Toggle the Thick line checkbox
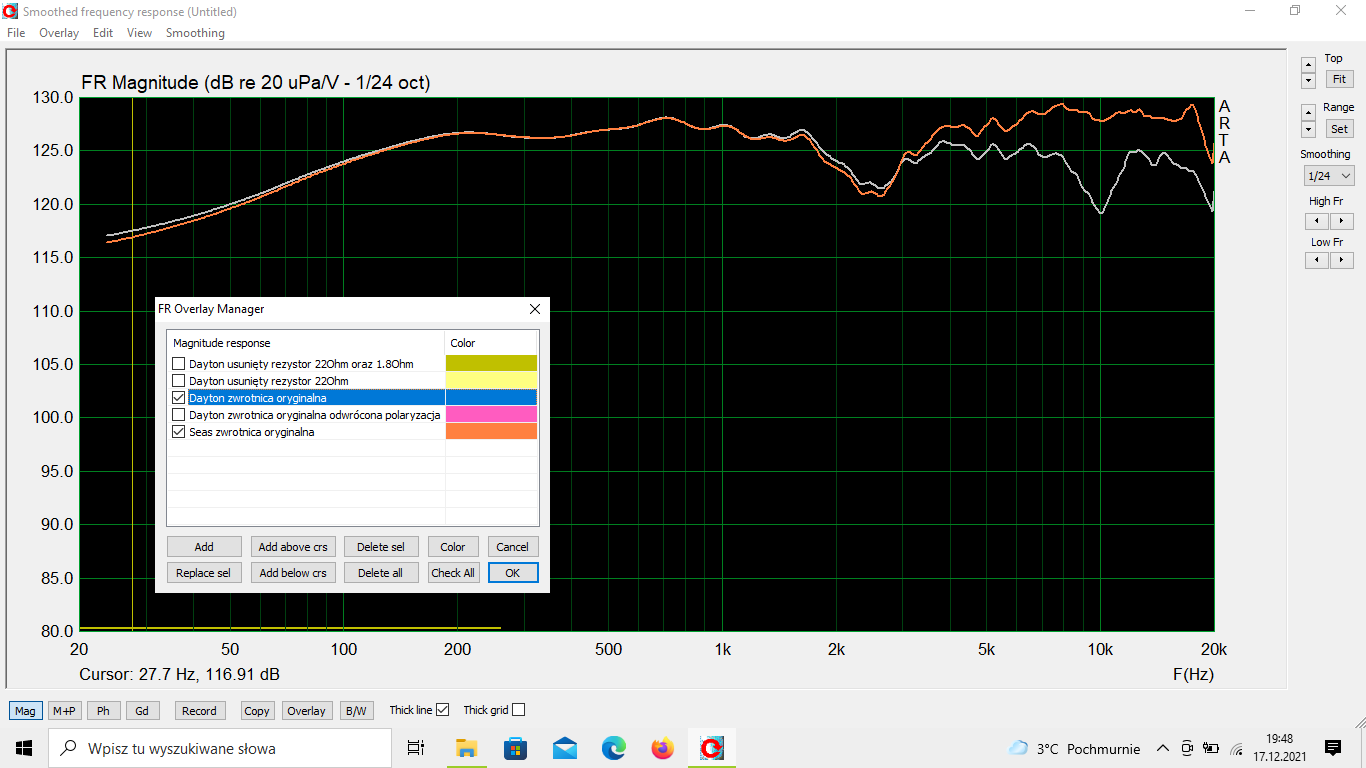 pyautogui.click(x=443, y=710)
